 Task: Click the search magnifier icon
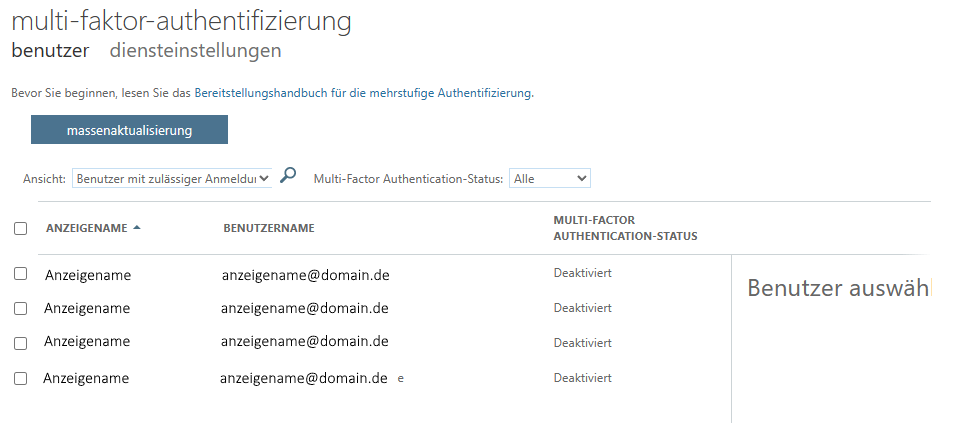point(288,176)
